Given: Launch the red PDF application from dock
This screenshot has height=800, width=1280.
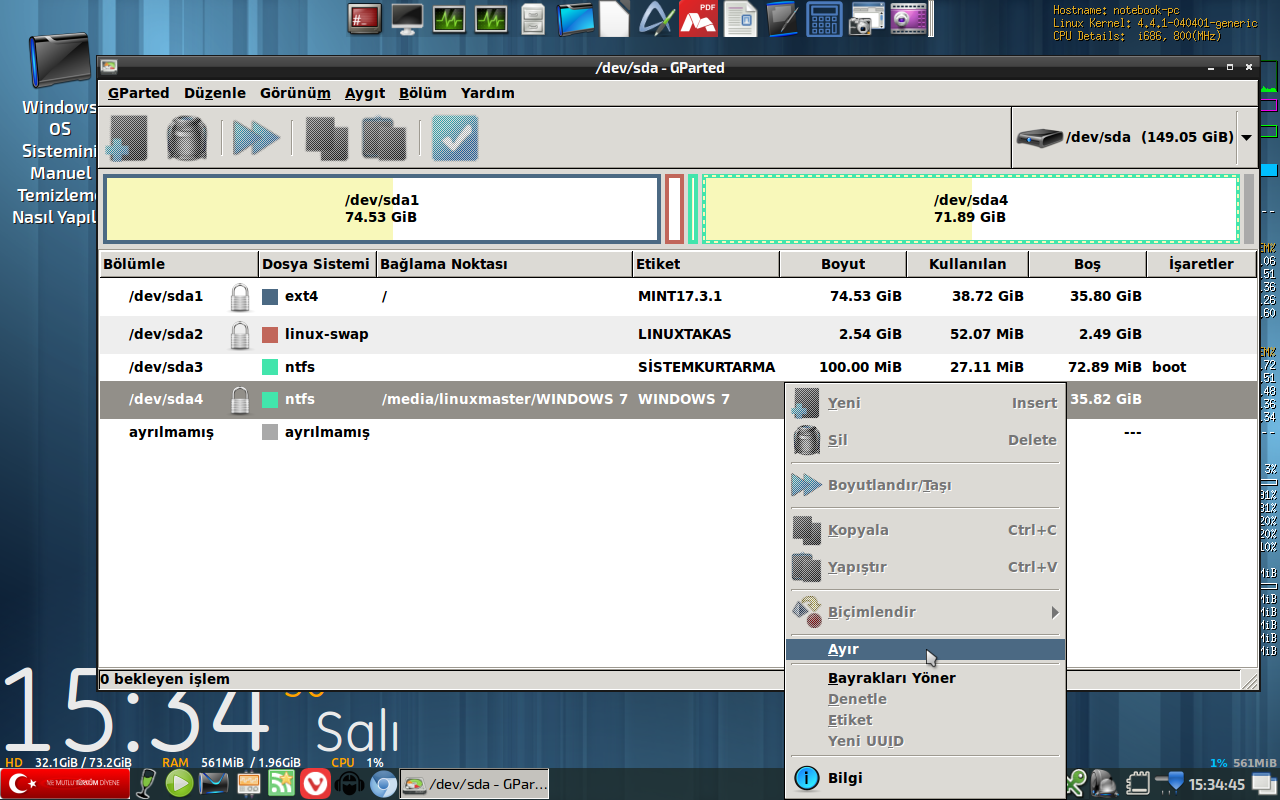Looking at the screenshot, I should (699, 18).
